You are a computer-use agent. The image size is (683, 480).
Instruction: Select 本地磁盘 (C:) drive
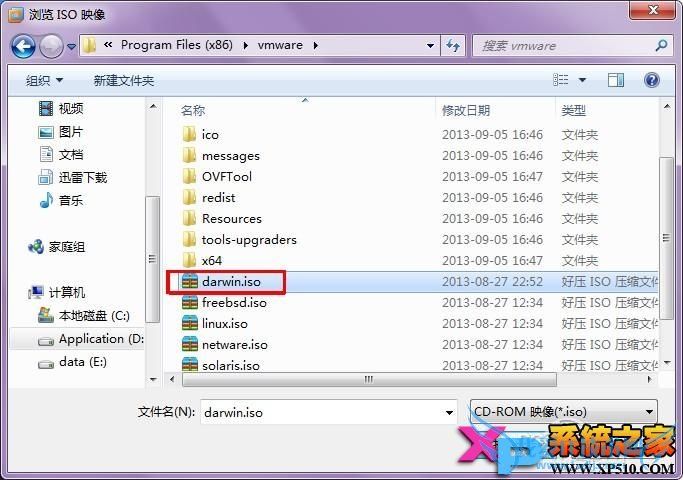click(84, 315)
